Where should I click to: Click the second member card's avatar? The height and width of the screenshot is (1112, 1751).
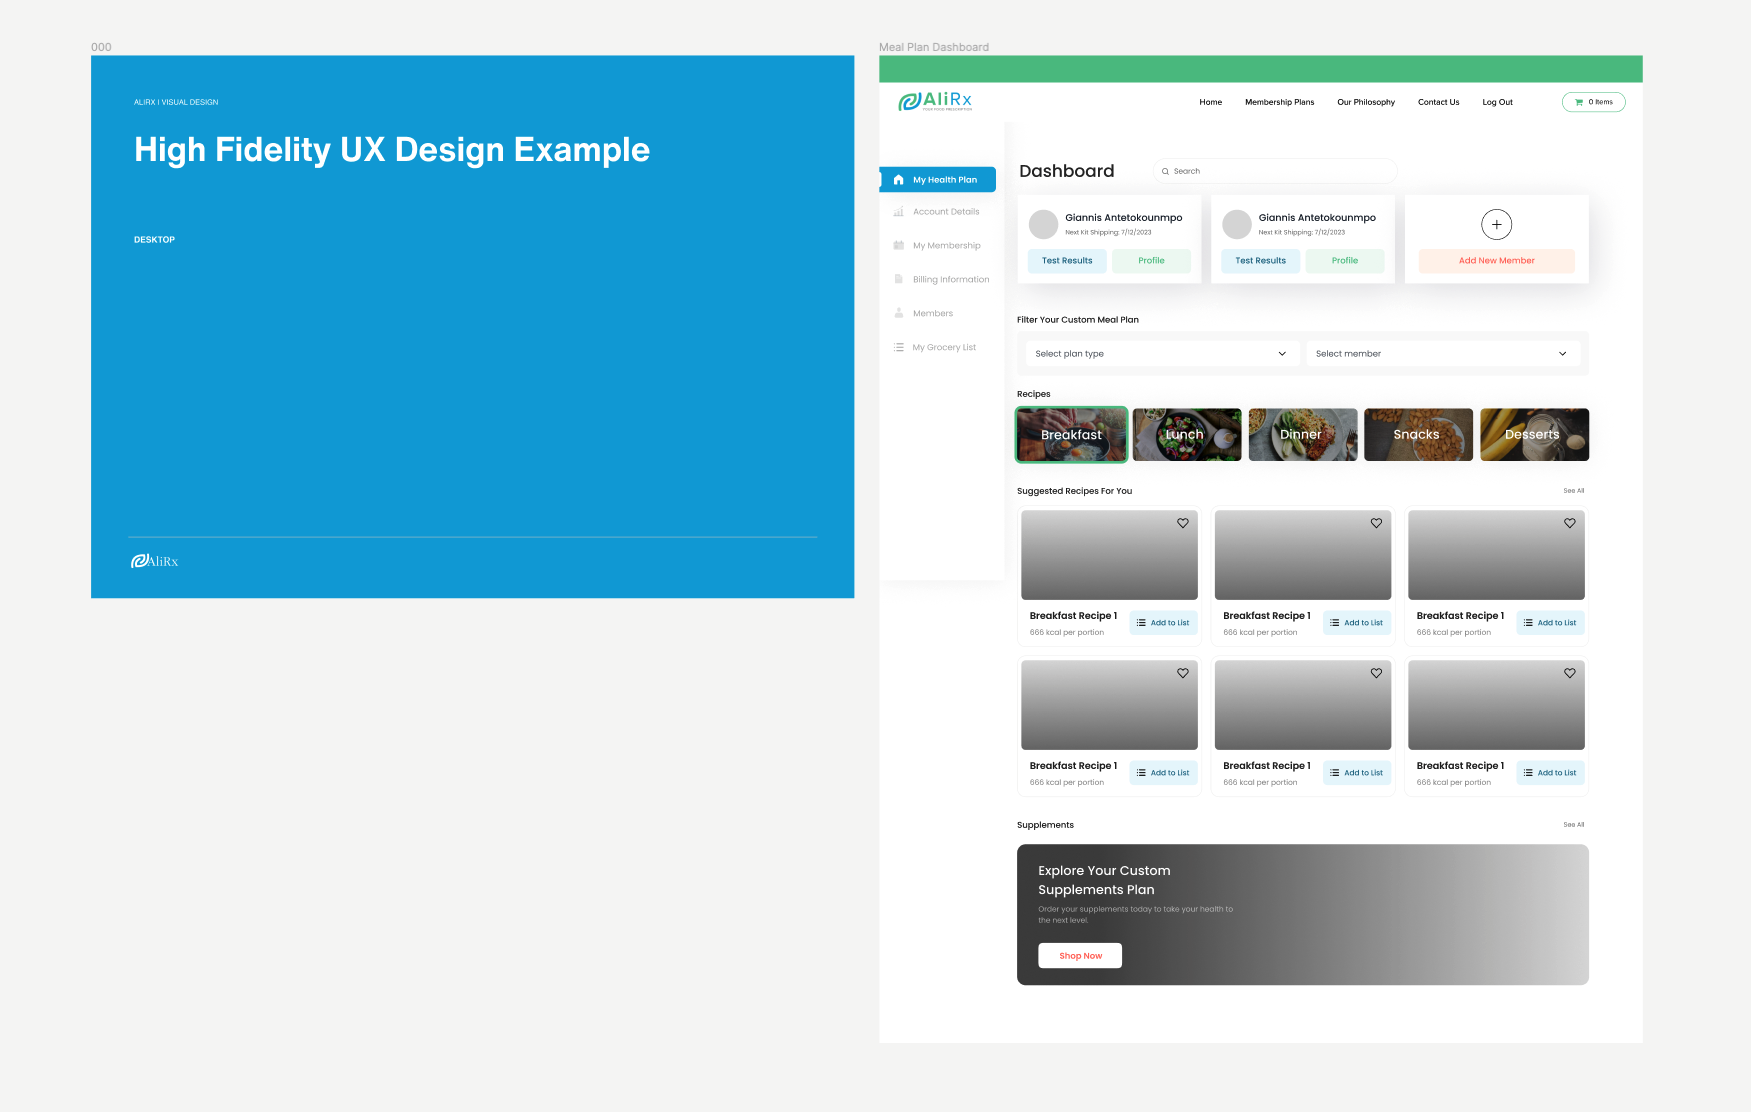tap(1237, 224)
